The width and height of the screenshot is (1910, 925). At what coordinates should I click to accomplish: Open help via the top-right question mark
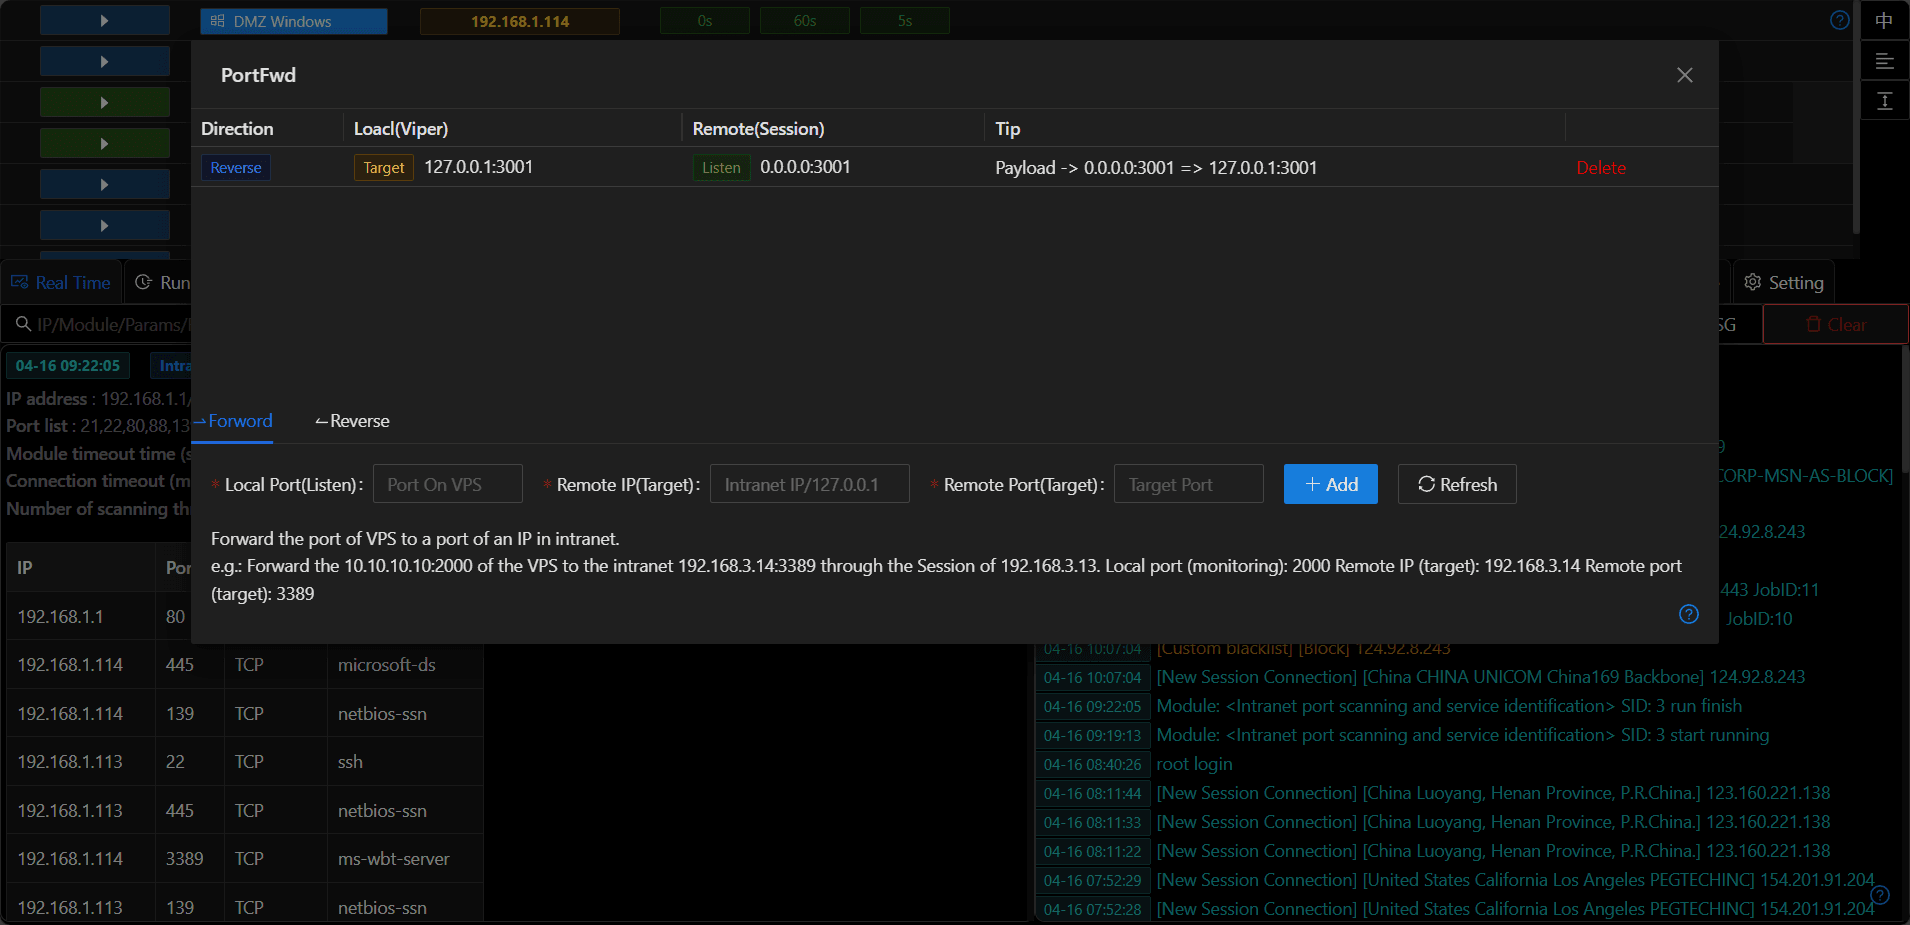pyautogui.click(x=1839, y=21)
